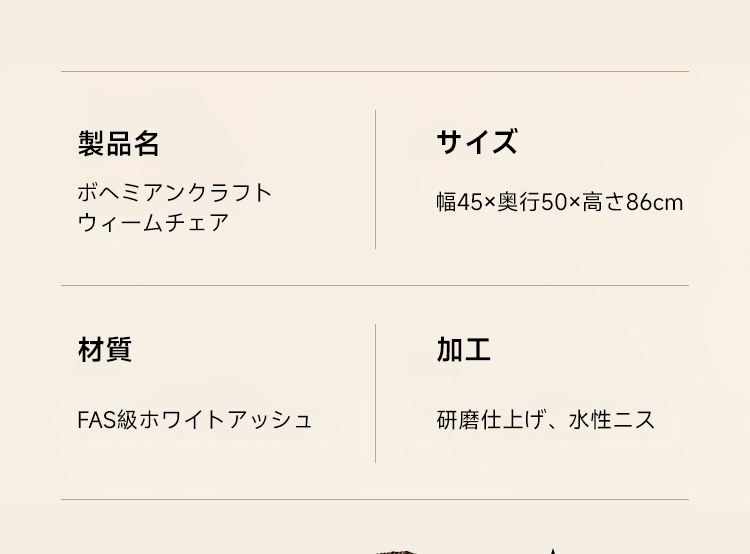
Task: Click the サイズ heading
Action: tap(477, 142)
